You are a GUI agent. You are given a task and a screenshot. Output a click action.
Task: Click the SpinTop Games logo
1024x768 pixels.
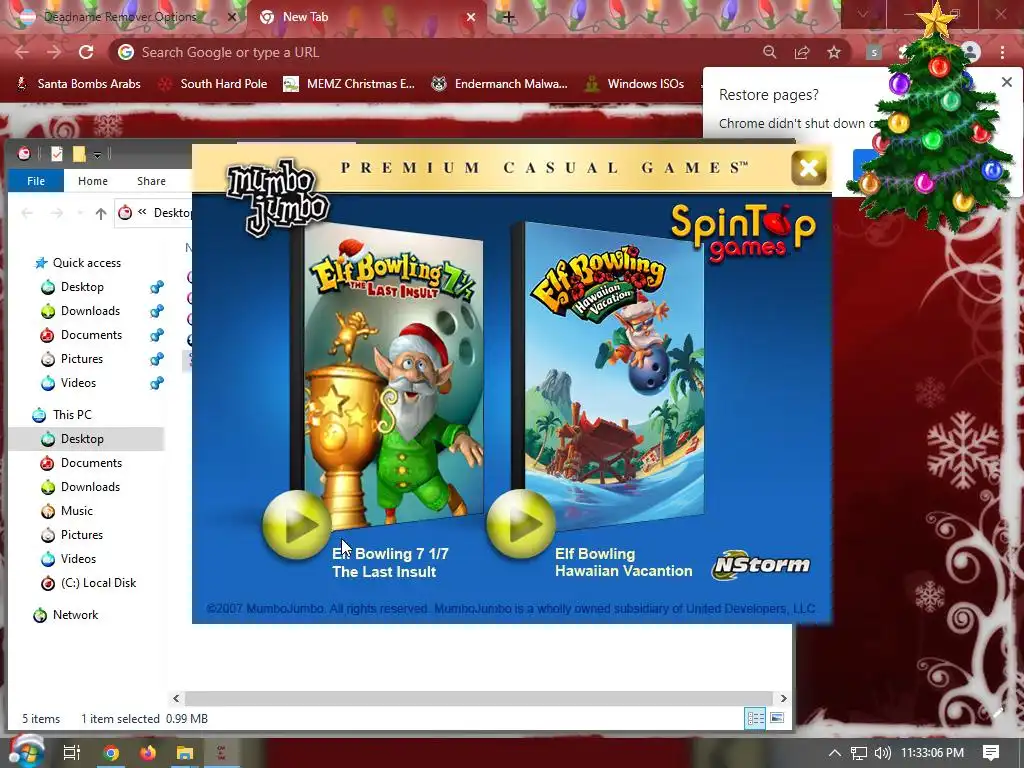(x=743, y=232)
